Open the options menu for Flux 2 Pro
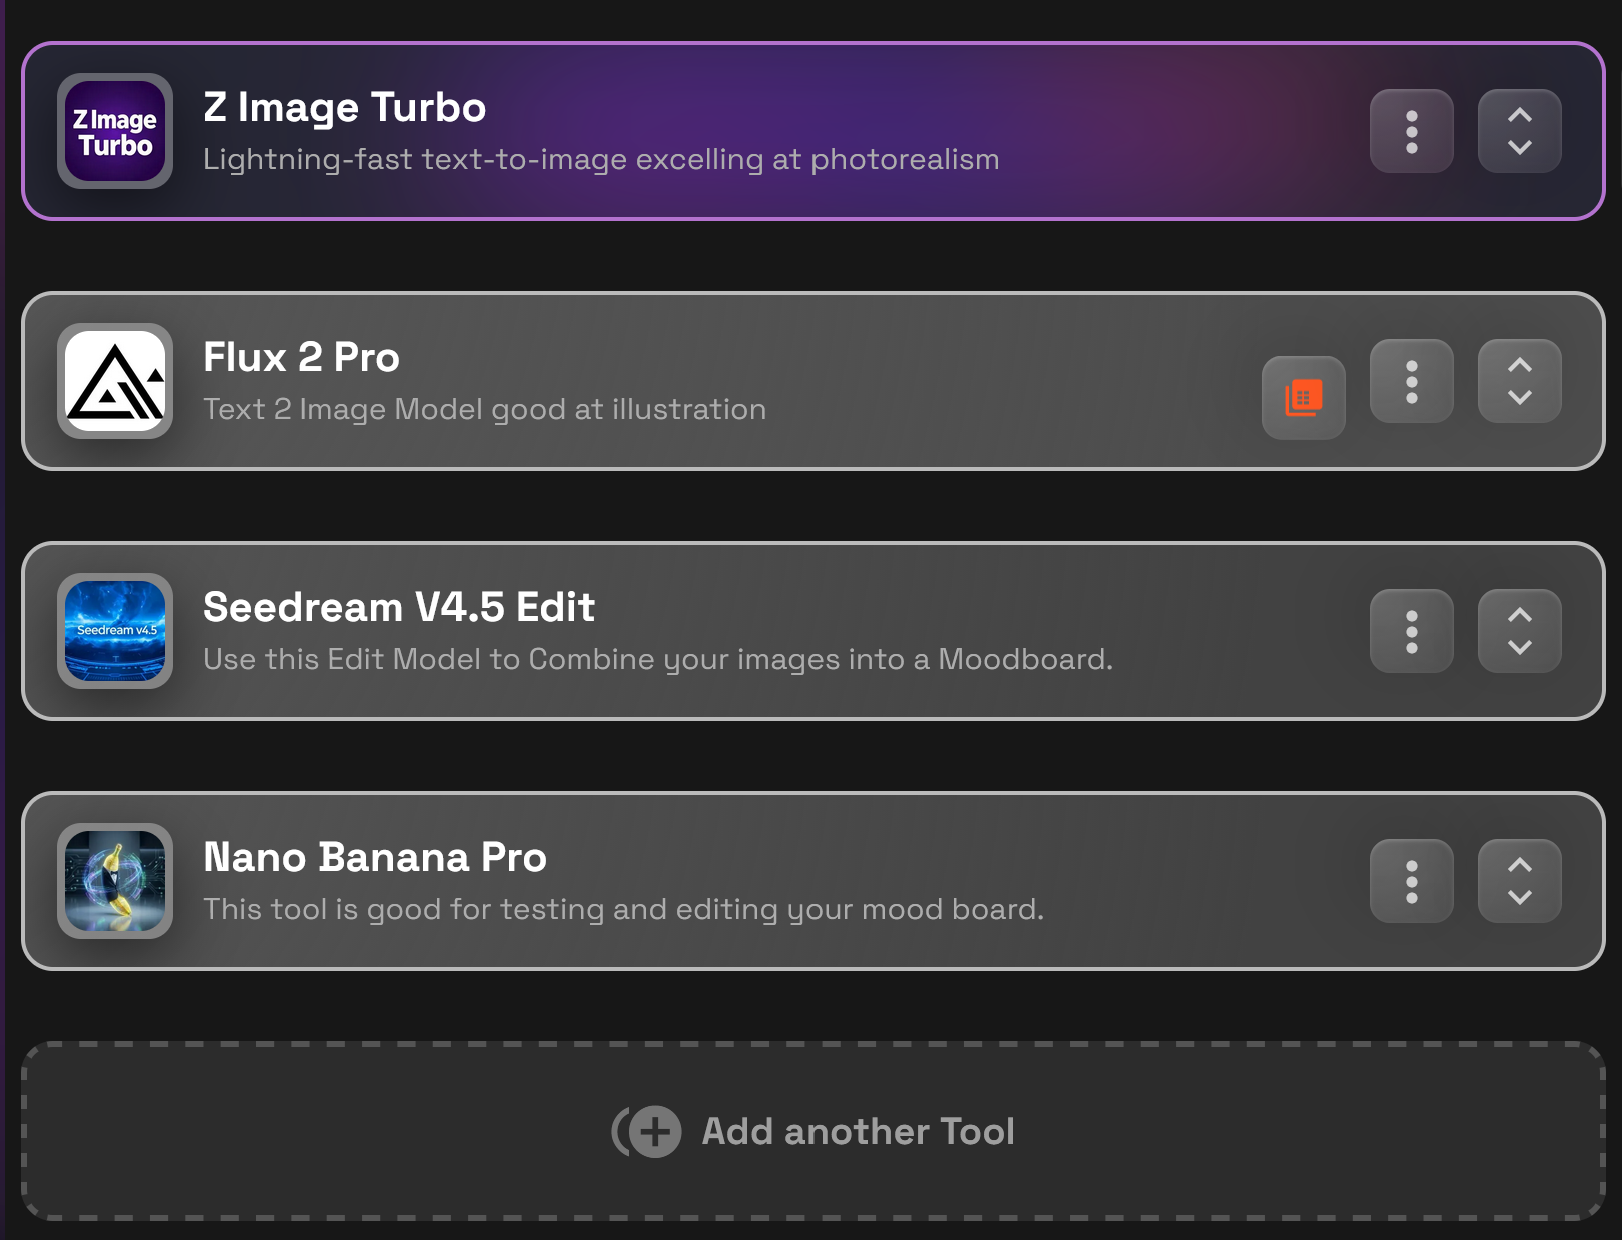This screenshot has height=1240, width=1622. (1412, 382)
